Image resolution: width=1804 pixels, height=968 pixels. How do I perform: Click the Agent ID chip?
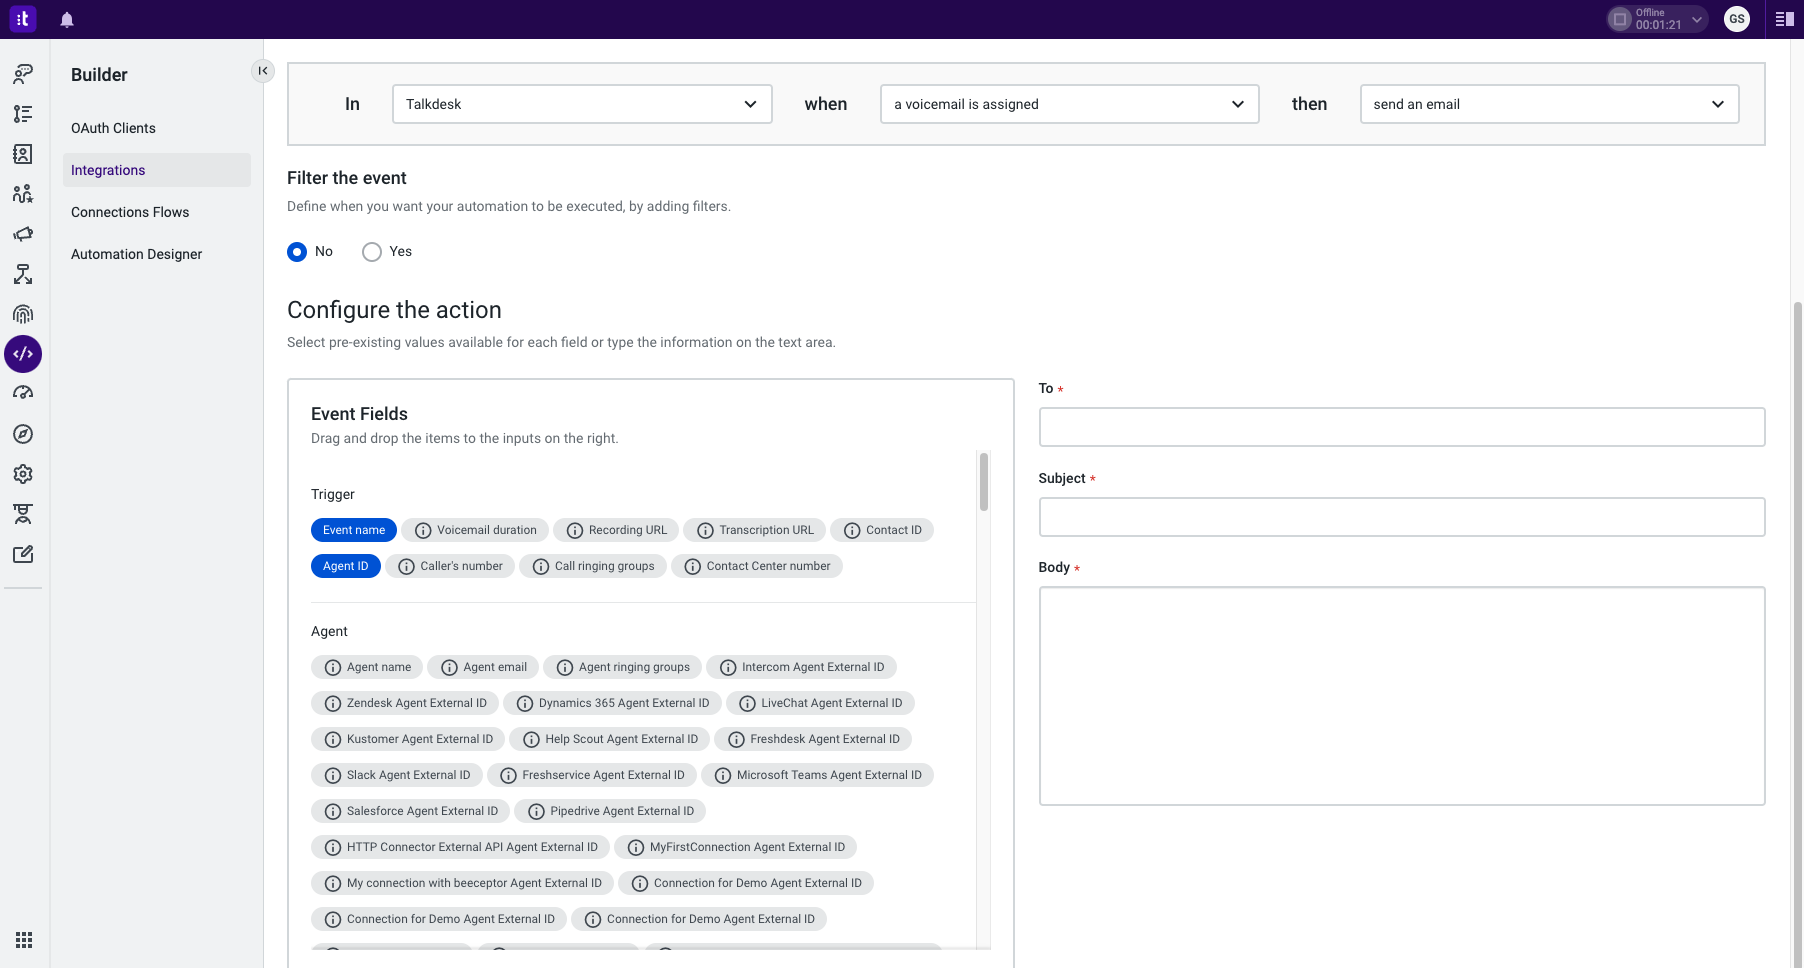coord(346,566)
